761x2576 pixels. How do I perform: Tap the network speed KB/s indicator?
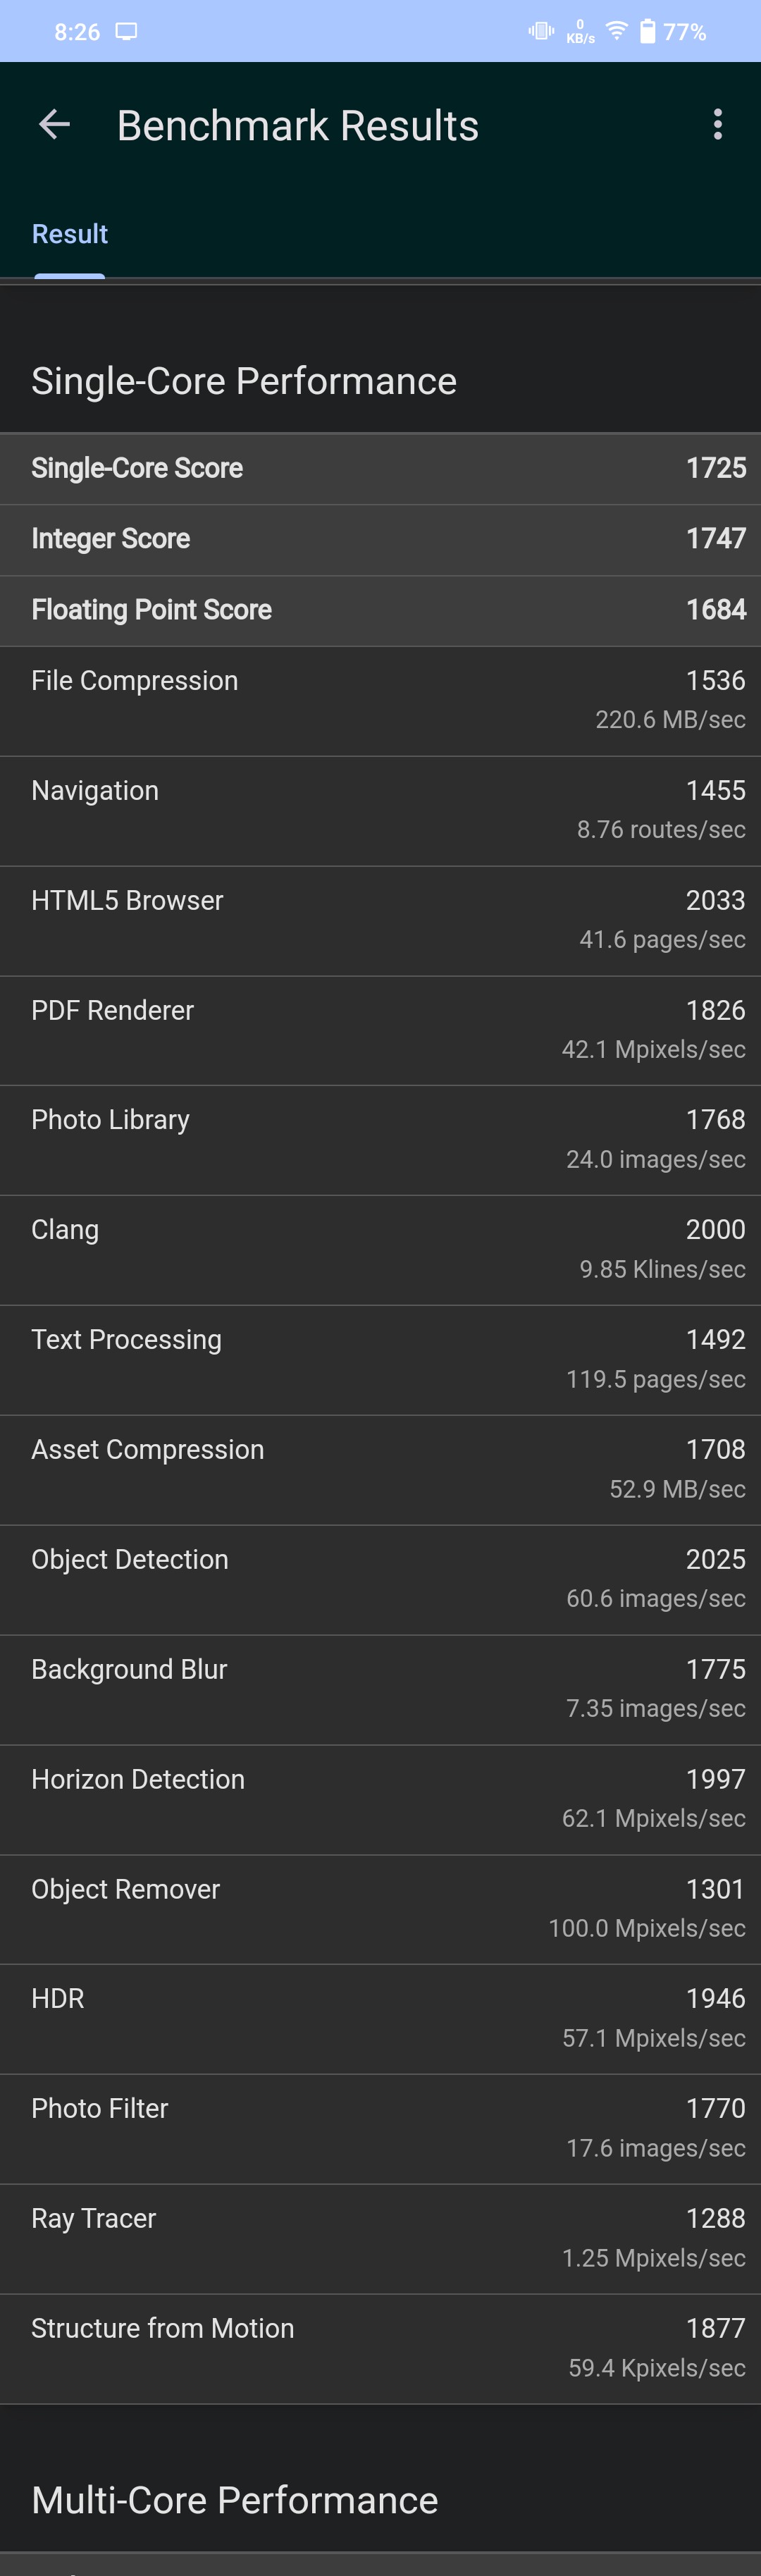click(x=580, y=32)
